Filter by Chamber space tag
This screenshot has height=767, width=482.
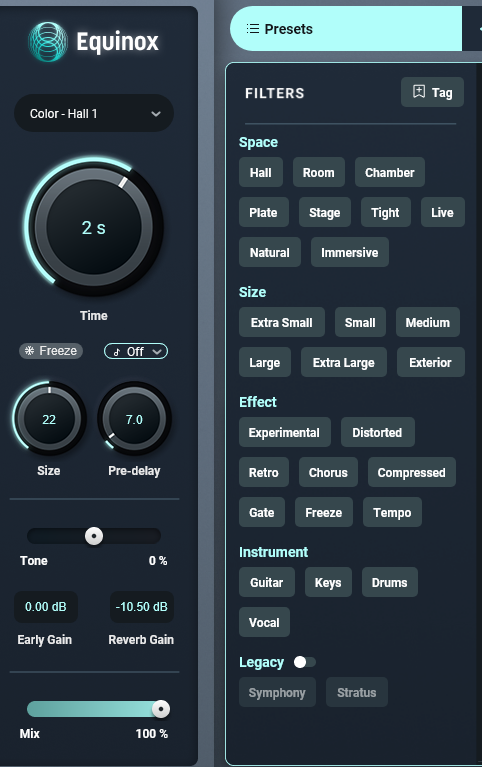(x=390, y=172)
